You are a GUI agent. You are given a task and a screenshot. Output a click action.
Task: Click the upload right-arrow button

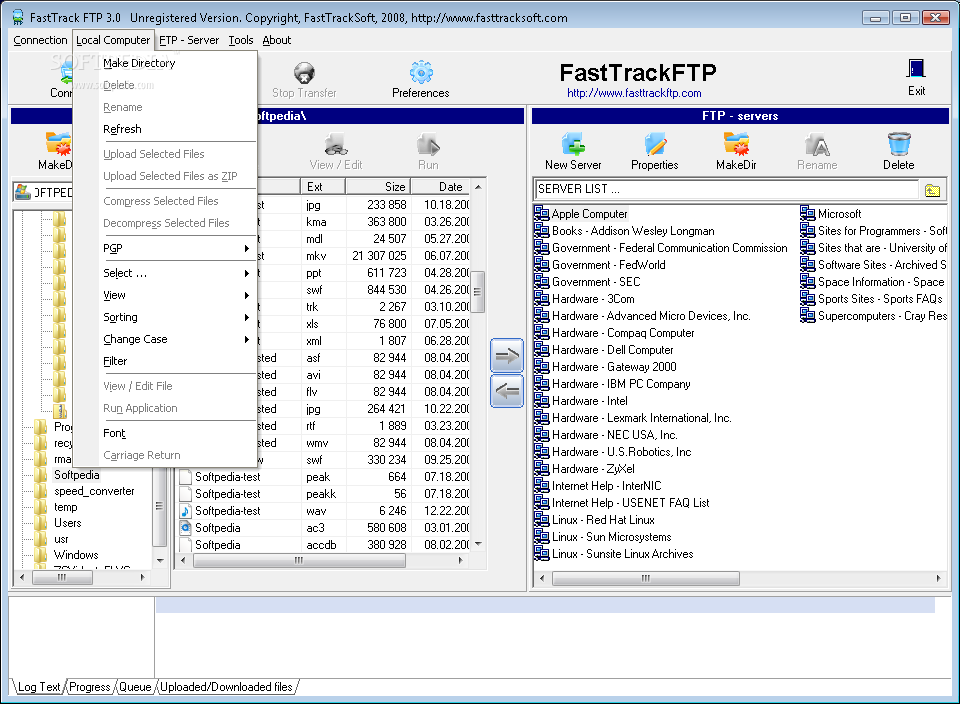click(x=506, y=356)
